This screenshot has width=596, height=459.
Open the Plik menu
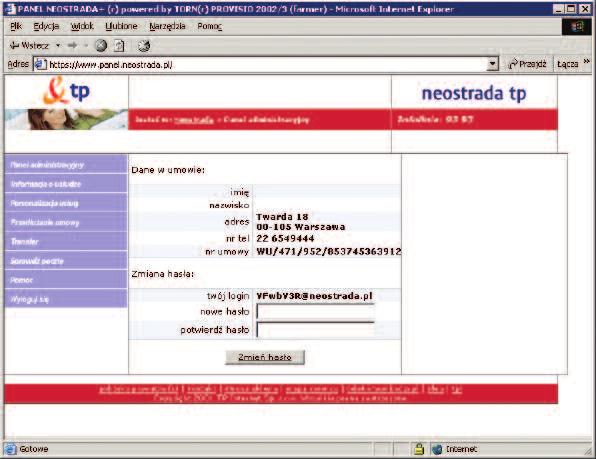pos(16,26)
